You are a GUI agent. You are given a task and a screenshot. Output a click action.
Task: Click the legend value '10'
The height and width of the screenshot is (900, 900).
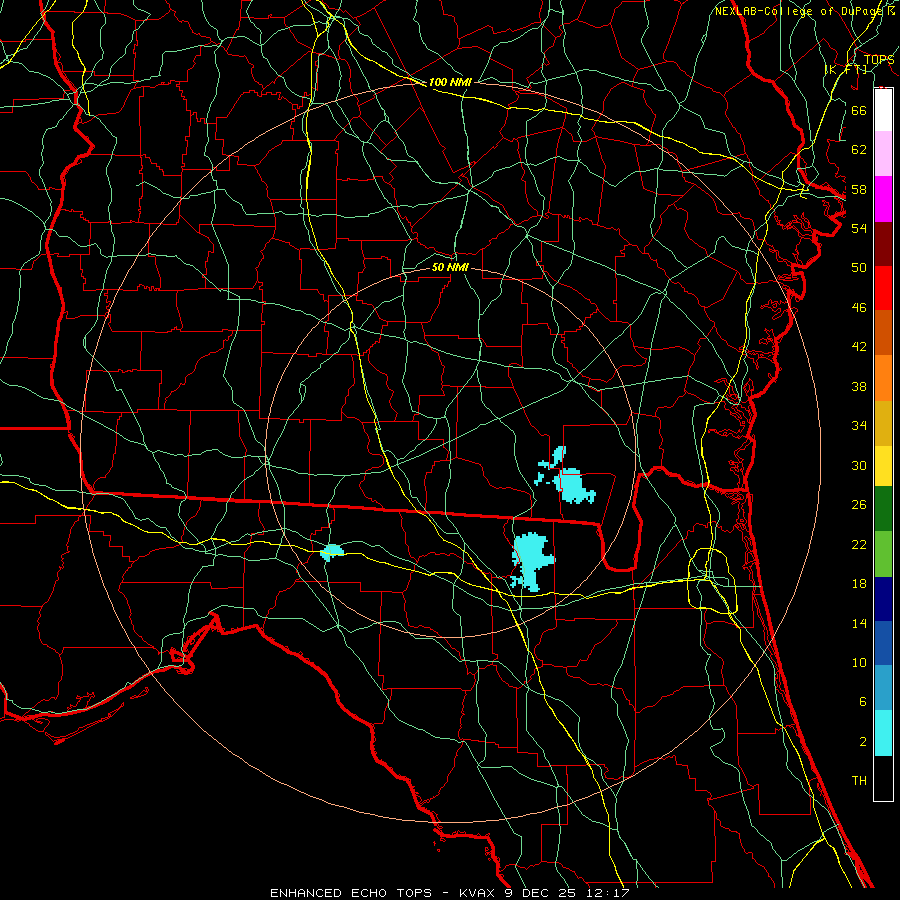pos(859,662)
